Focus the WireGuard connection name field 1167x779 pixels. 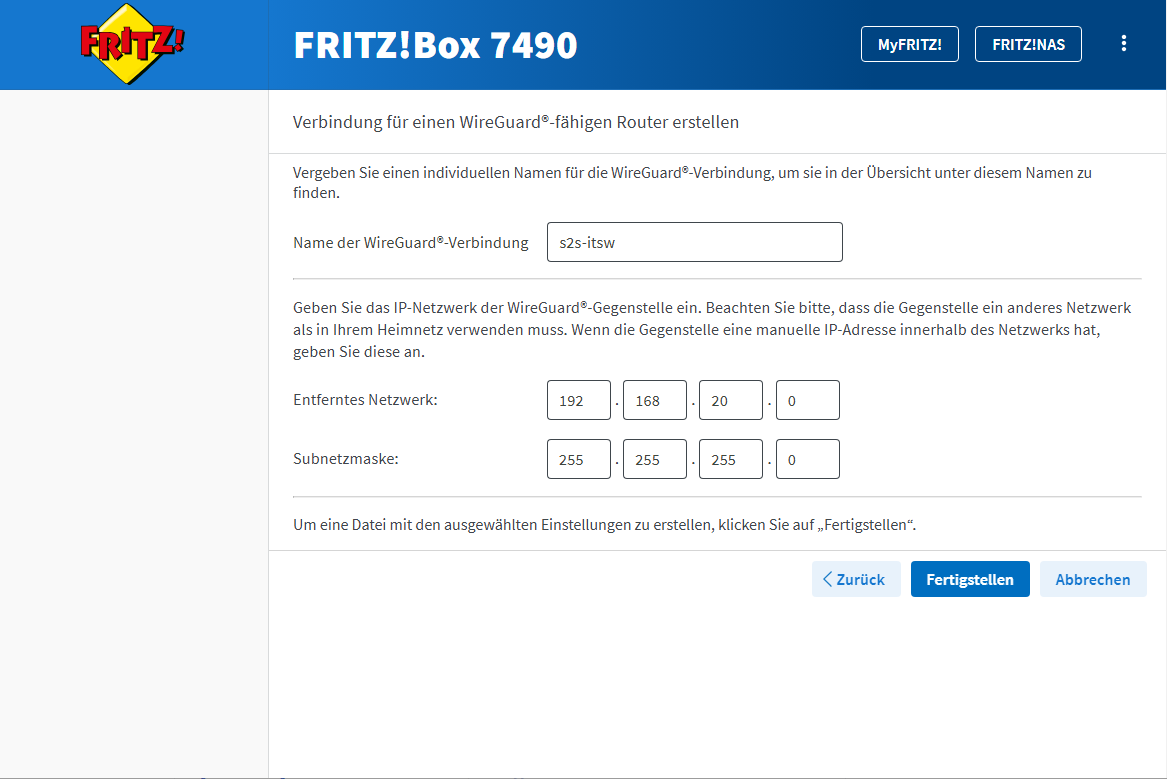coord(694,242)
